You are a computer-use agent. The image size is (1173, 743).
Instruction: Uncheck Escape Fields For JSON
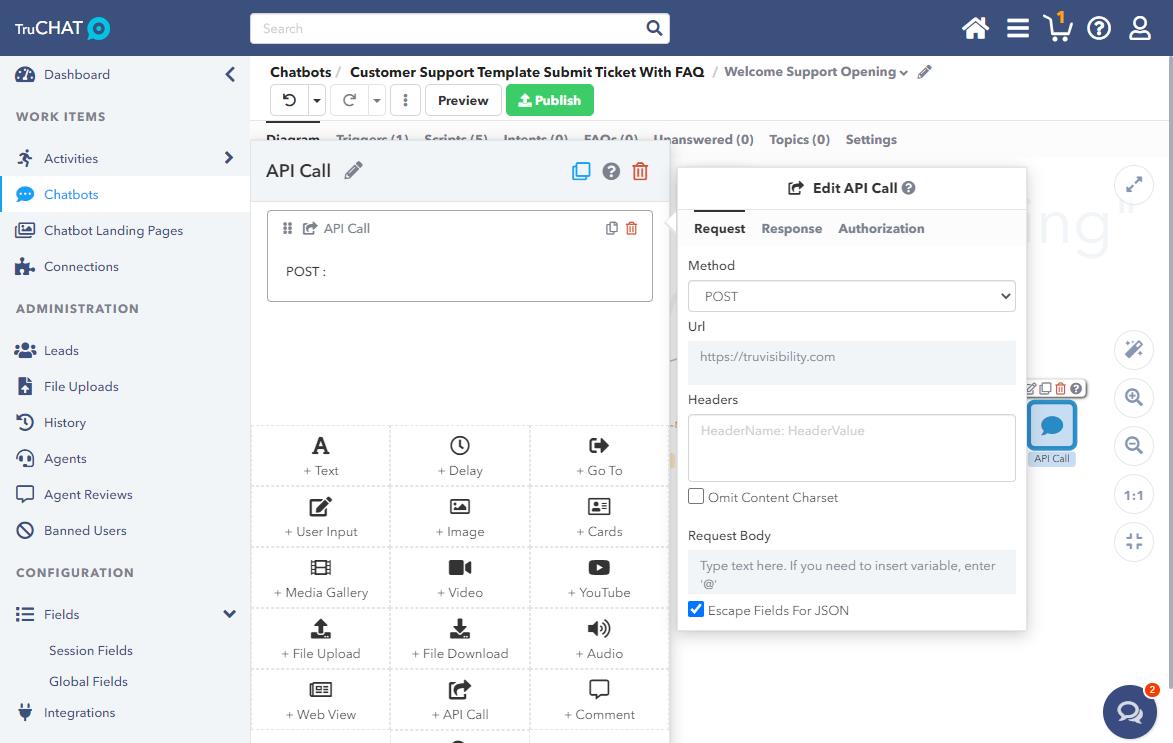[x=696, y=609]
